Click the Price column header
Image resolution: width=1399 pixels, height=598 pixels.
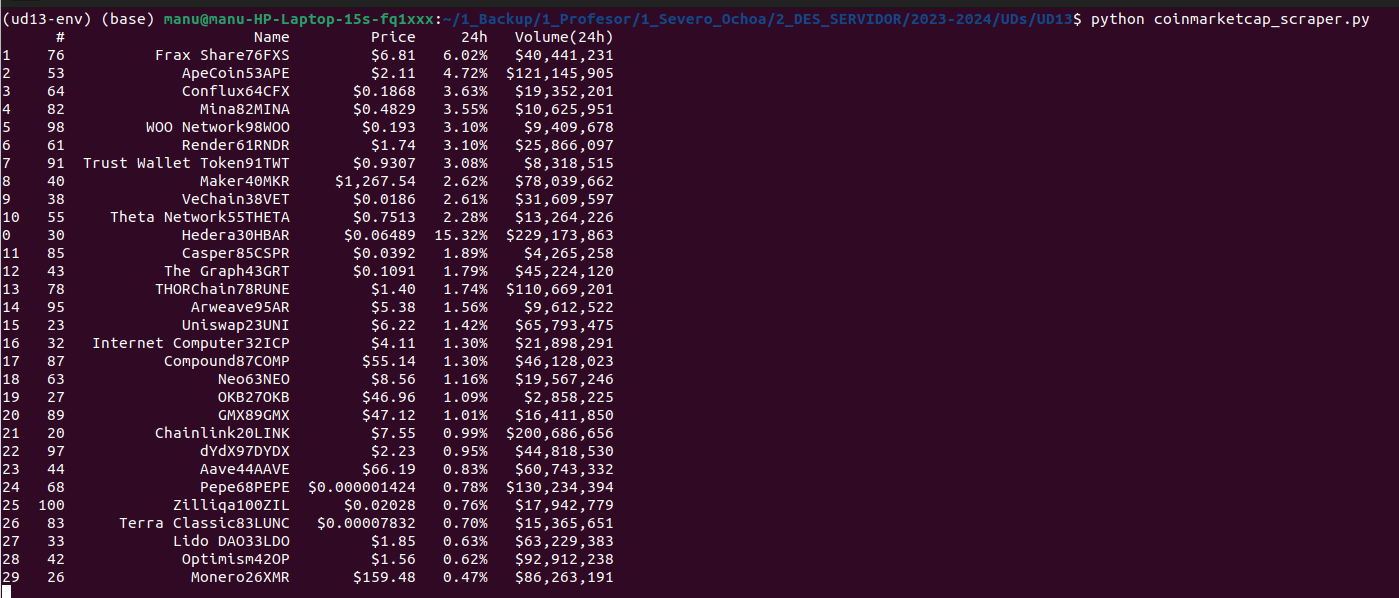pos(393,37)
